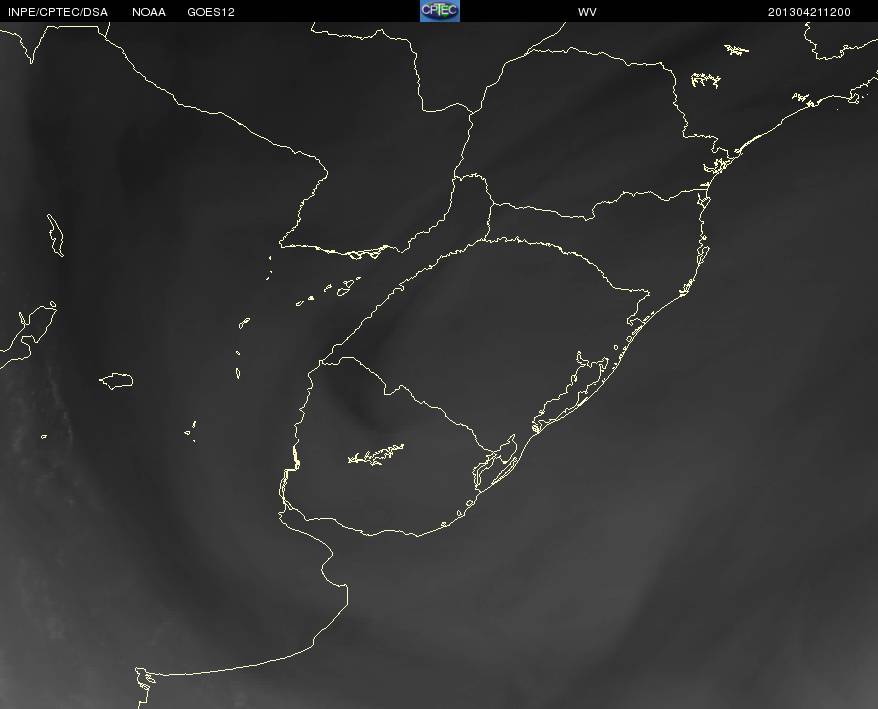Select the GOES12 satellite label
878x709 pixels.
pos(211,12)
